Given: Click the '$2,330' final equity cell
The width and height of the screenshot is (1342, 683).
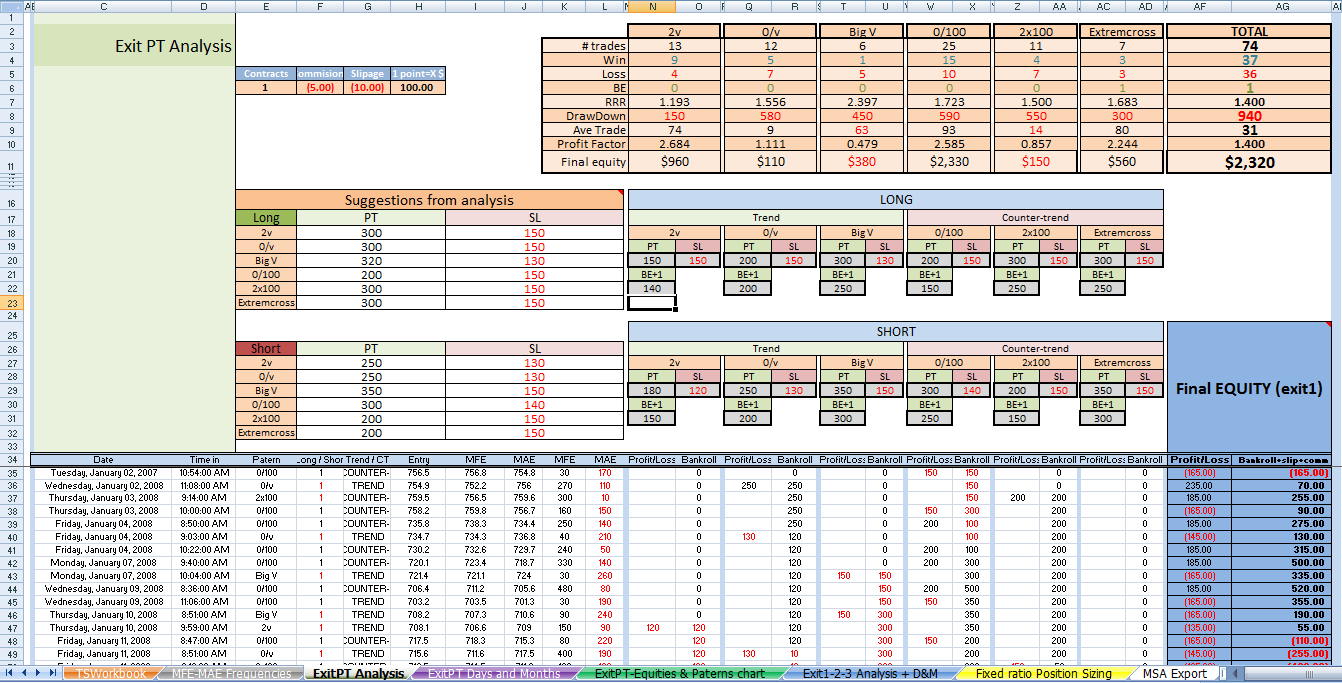Looking at the screenshot, I should point(948,162).
